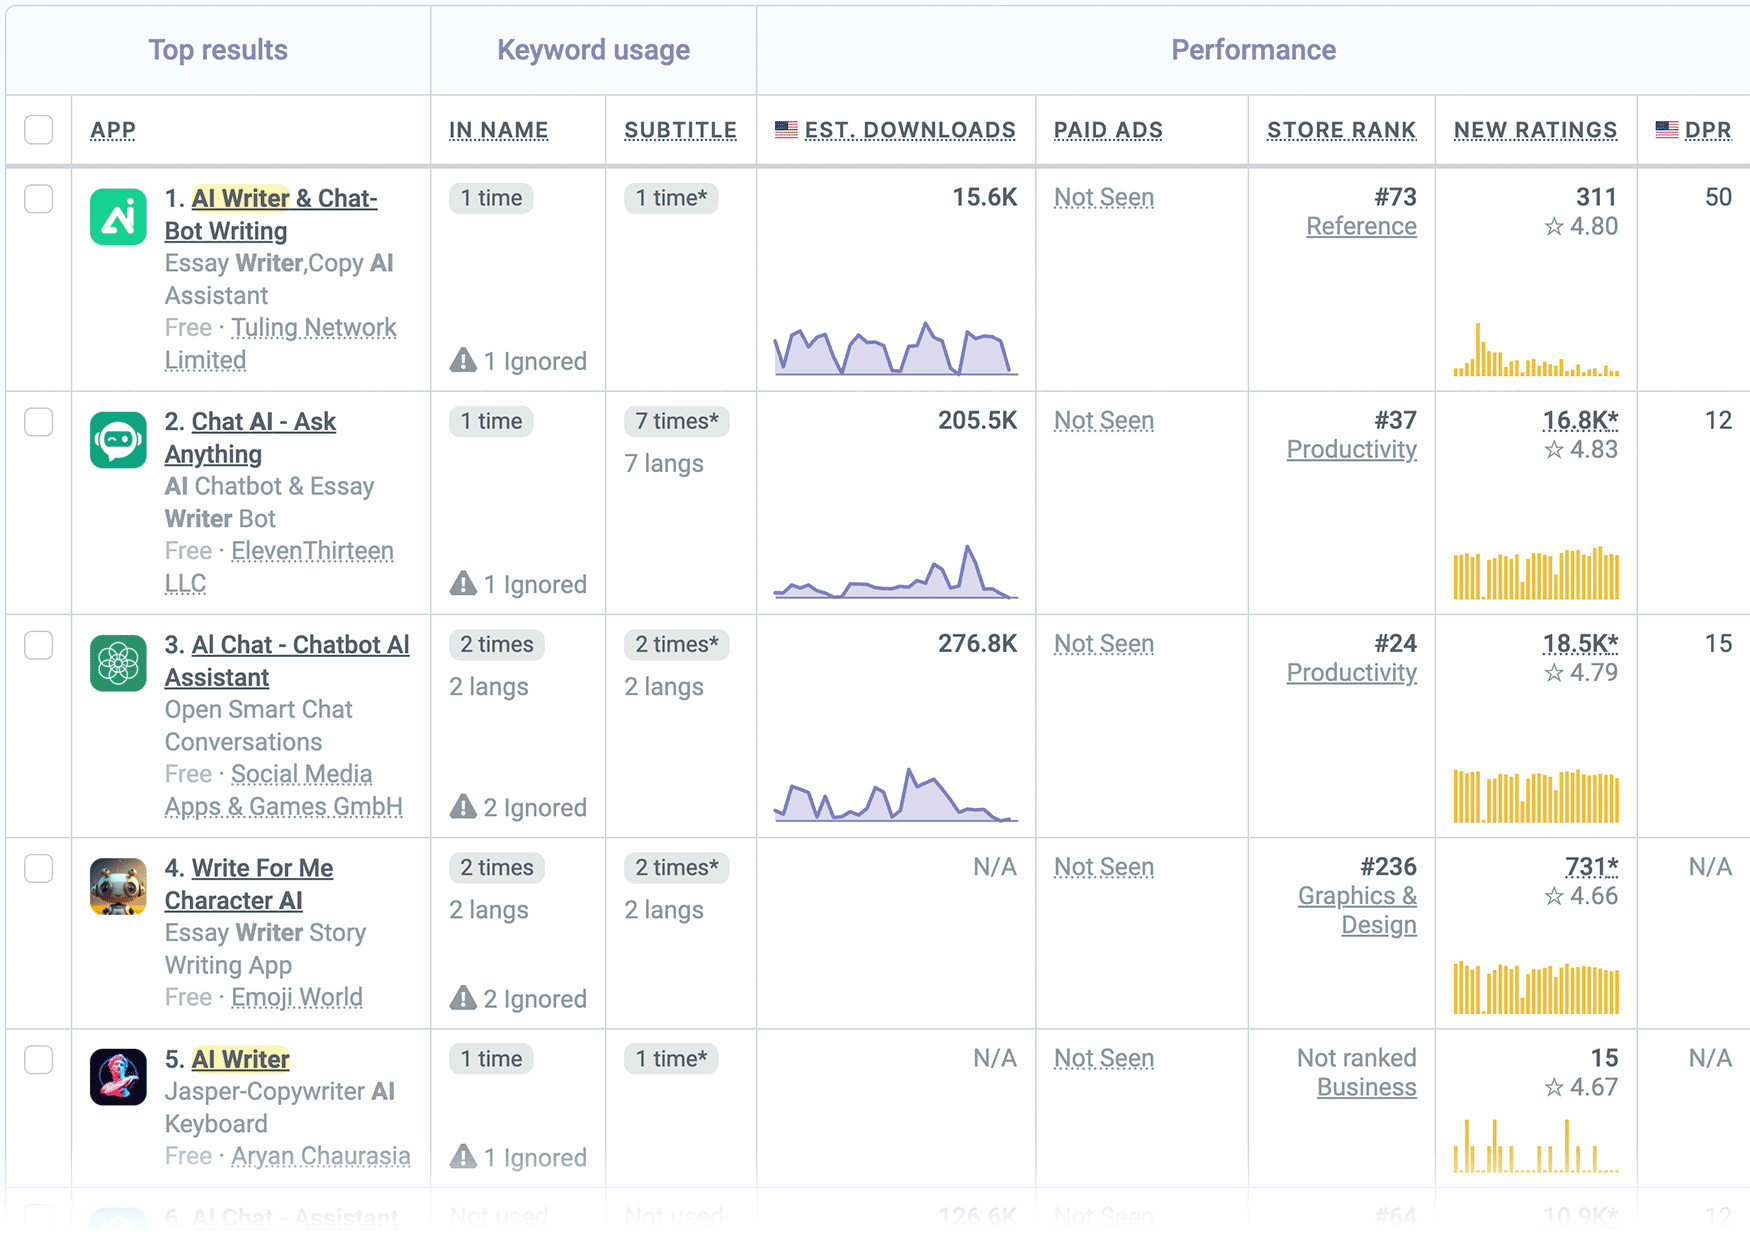
Task: Click the Write For Me Character AI robot icon
Action: pyautogui.click(x=118, y=886)
